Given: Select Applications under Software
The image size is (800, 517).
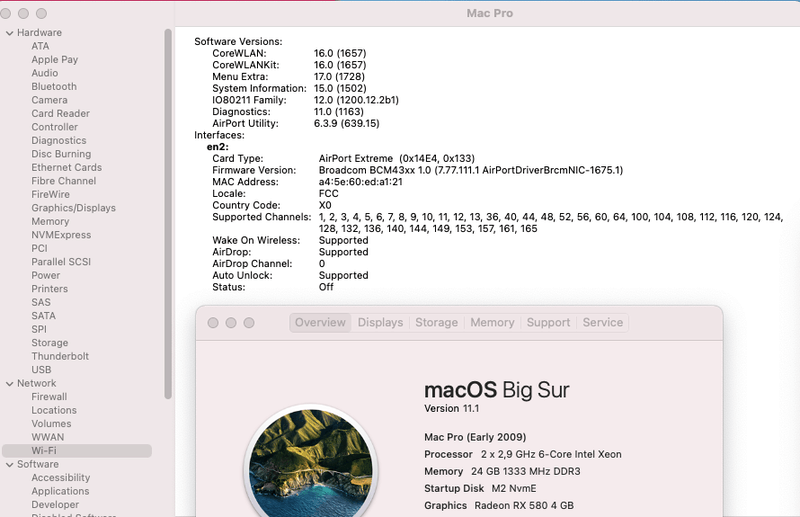Looking at the screenshot, I should 60,491.
